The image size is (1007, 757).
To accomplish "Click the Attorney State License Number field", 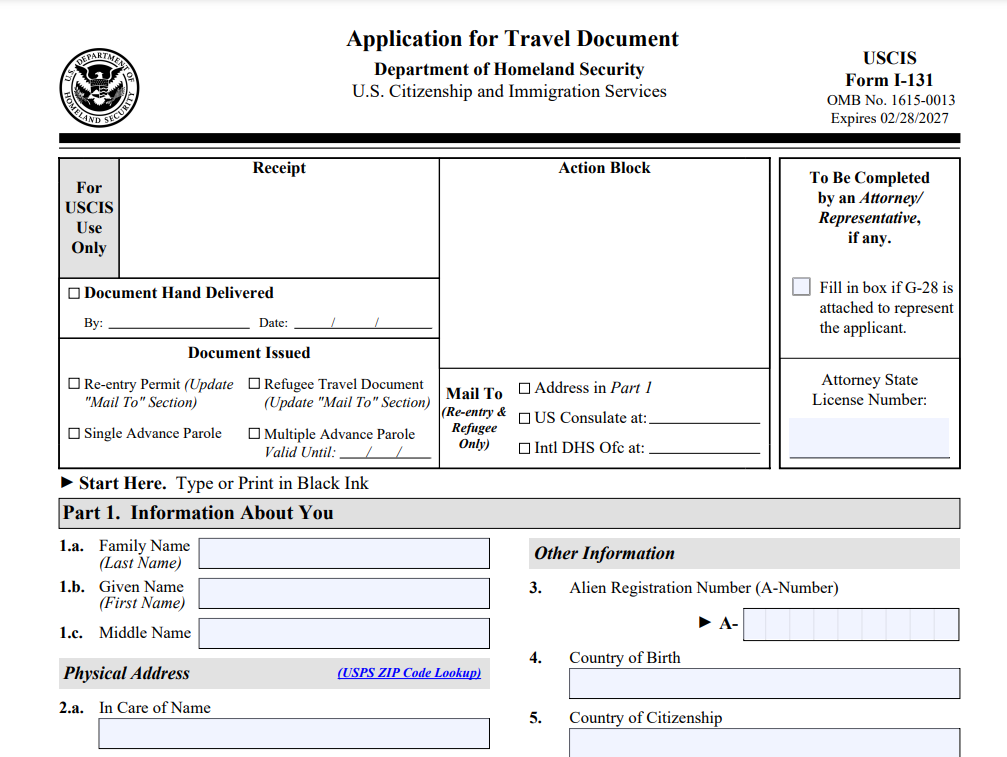I will (869, 437).
